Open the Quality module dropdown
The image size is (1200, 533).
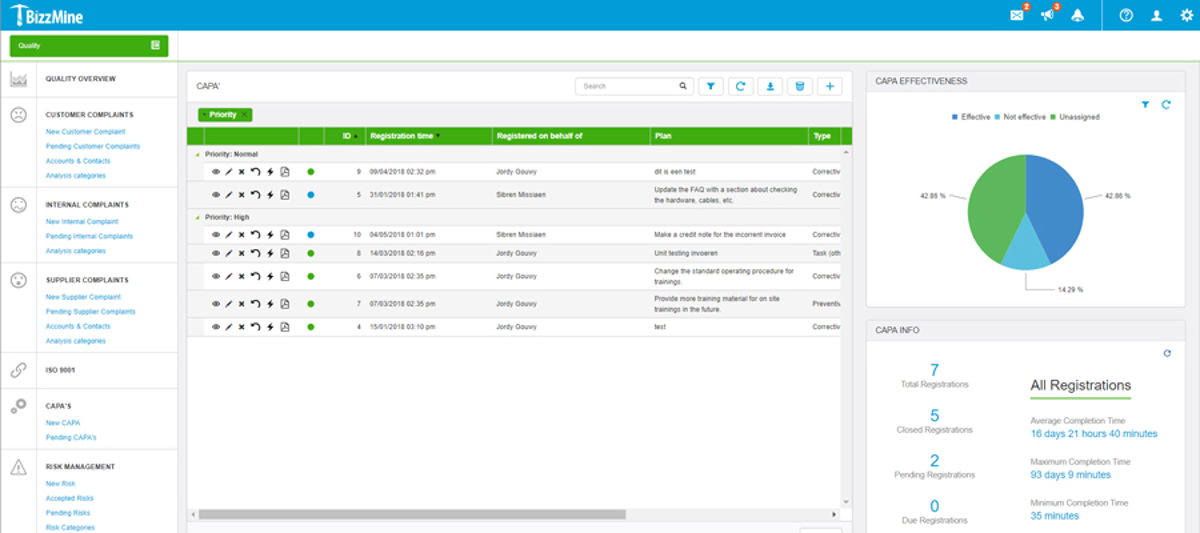pos(89,45)
